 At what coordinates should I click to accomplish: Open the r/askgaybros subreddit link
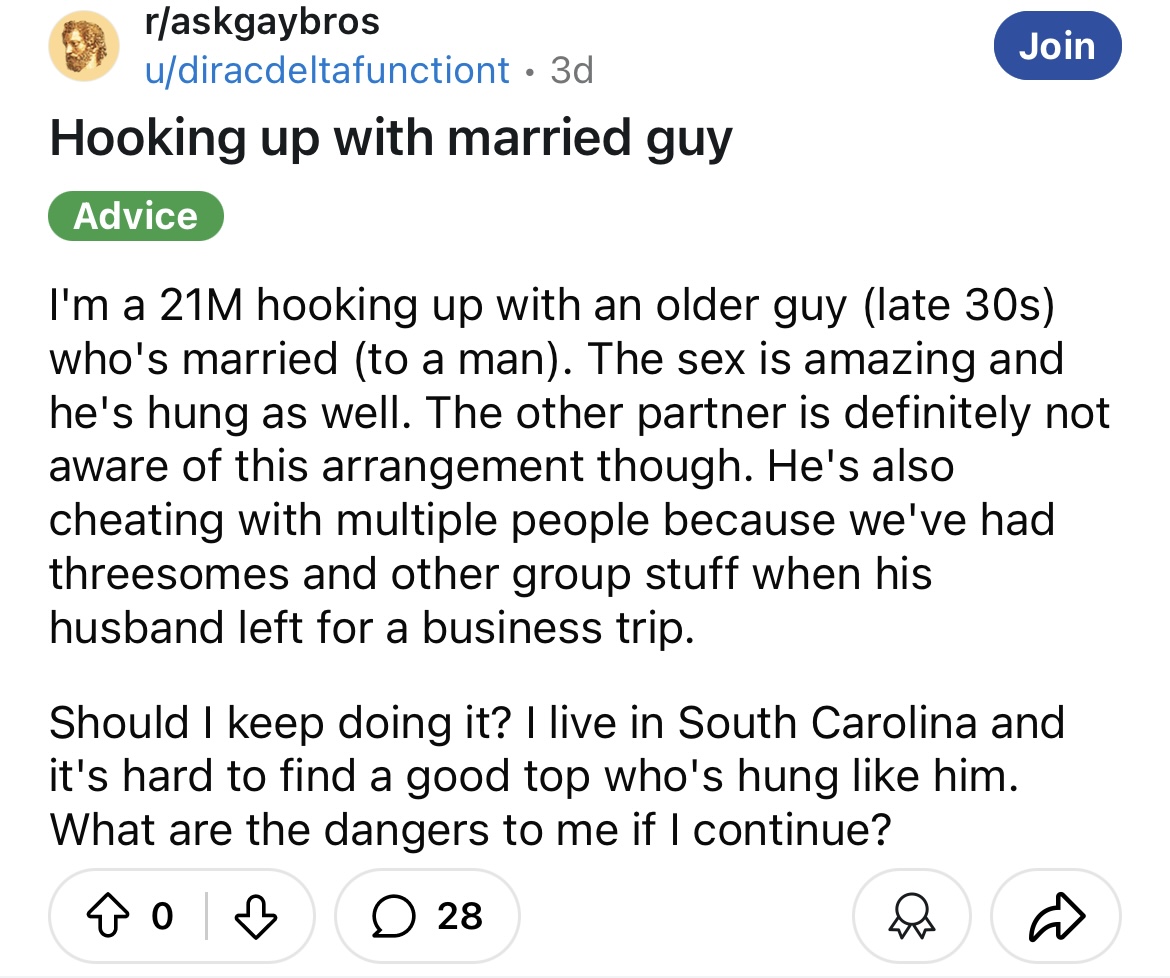coord(262,22)
